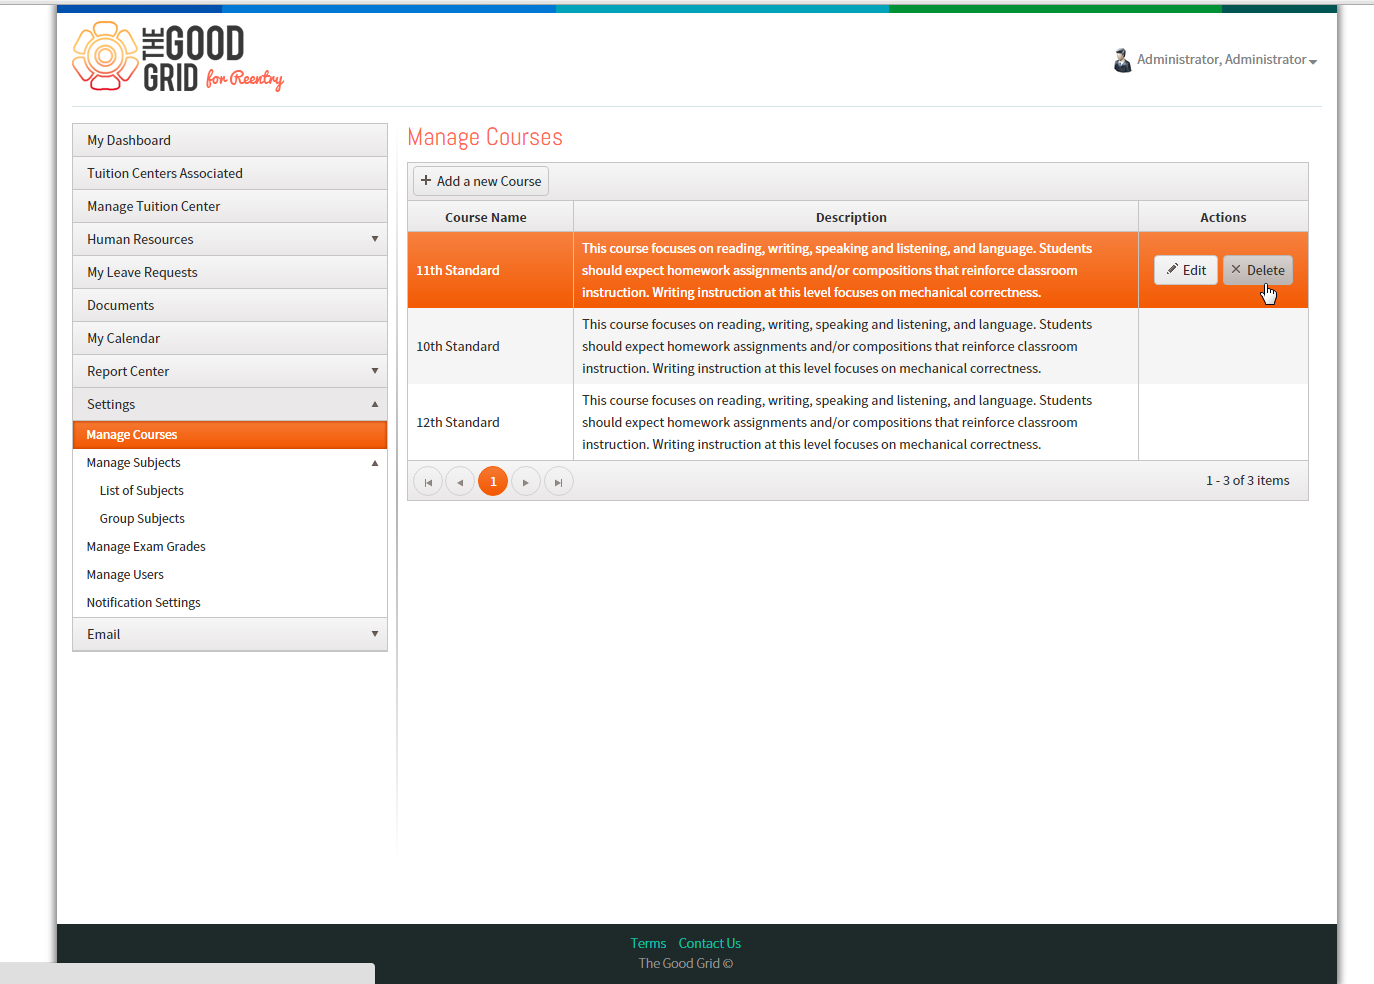Click the '1 - 3 of 3 items' label
Viewport: 1374px width, 984px height.
pyautogui.click(x=1247, y=481)
